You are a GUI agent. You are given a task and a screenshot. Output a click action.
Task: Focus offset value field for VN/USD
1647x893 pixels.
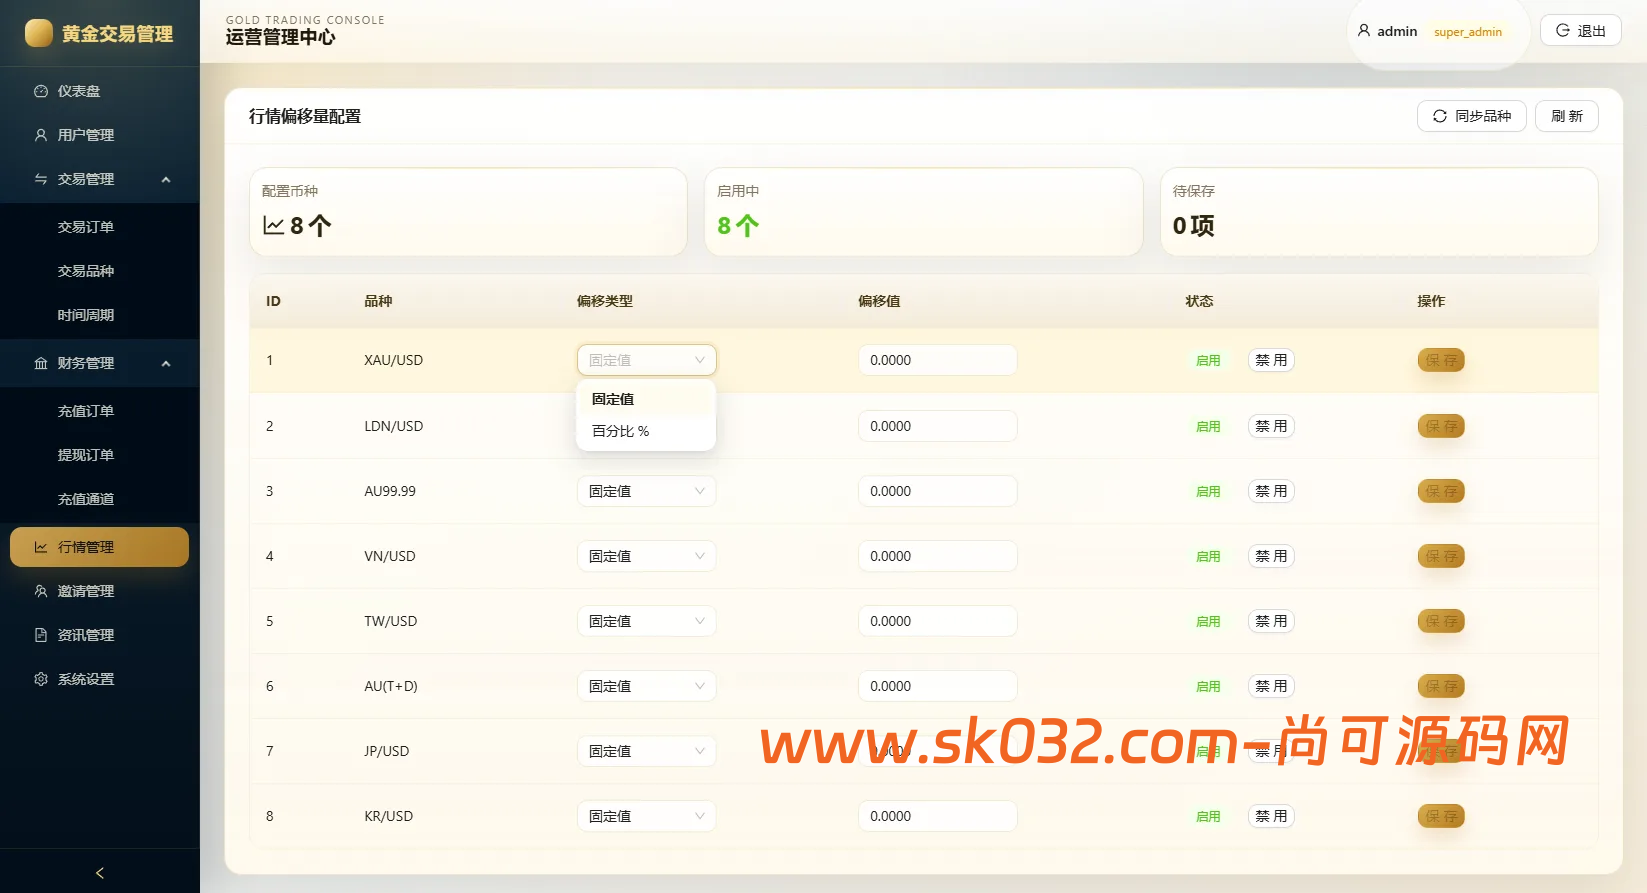tap(938, 556)
